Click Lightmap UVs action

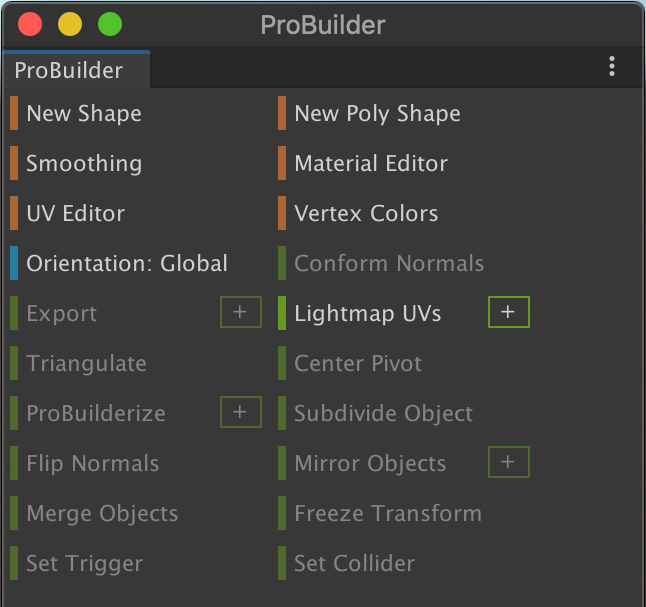pos(367,314)
